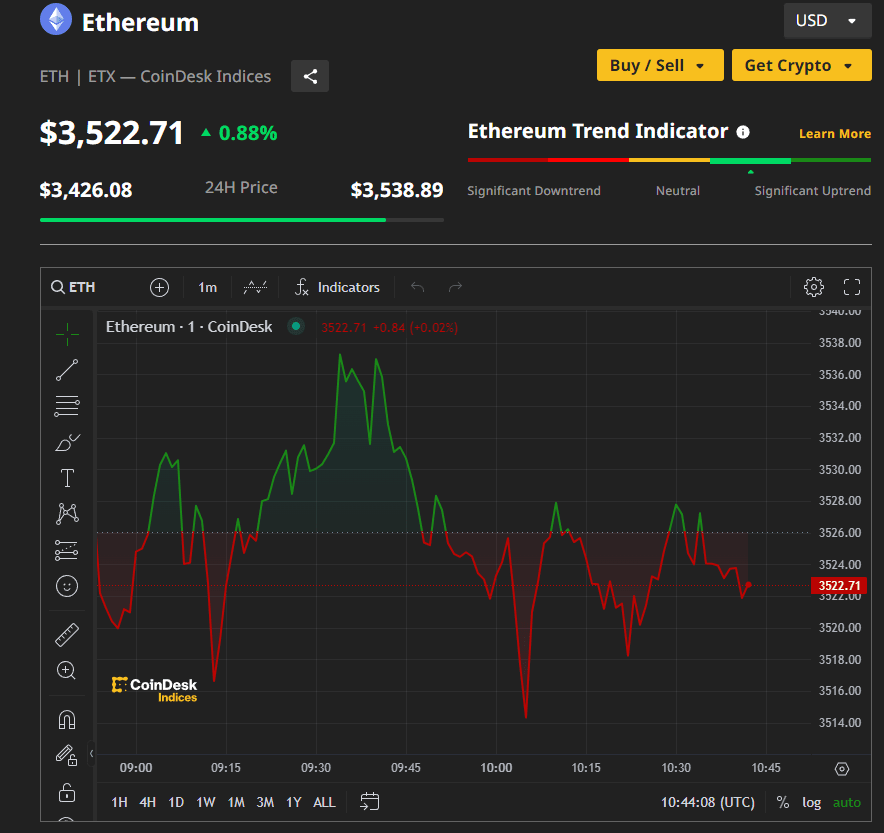Open timezone menu at 10:44:08 (UTC)
The height and width of the screenshot is (833, 884).
click(x=708, y=802)
